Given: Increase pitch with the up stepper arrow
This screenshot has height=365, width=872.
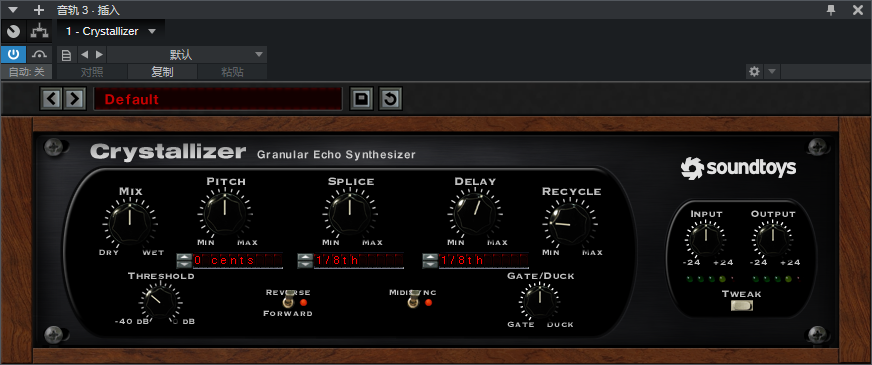Looking at the screenshot, I should (184, 257).
